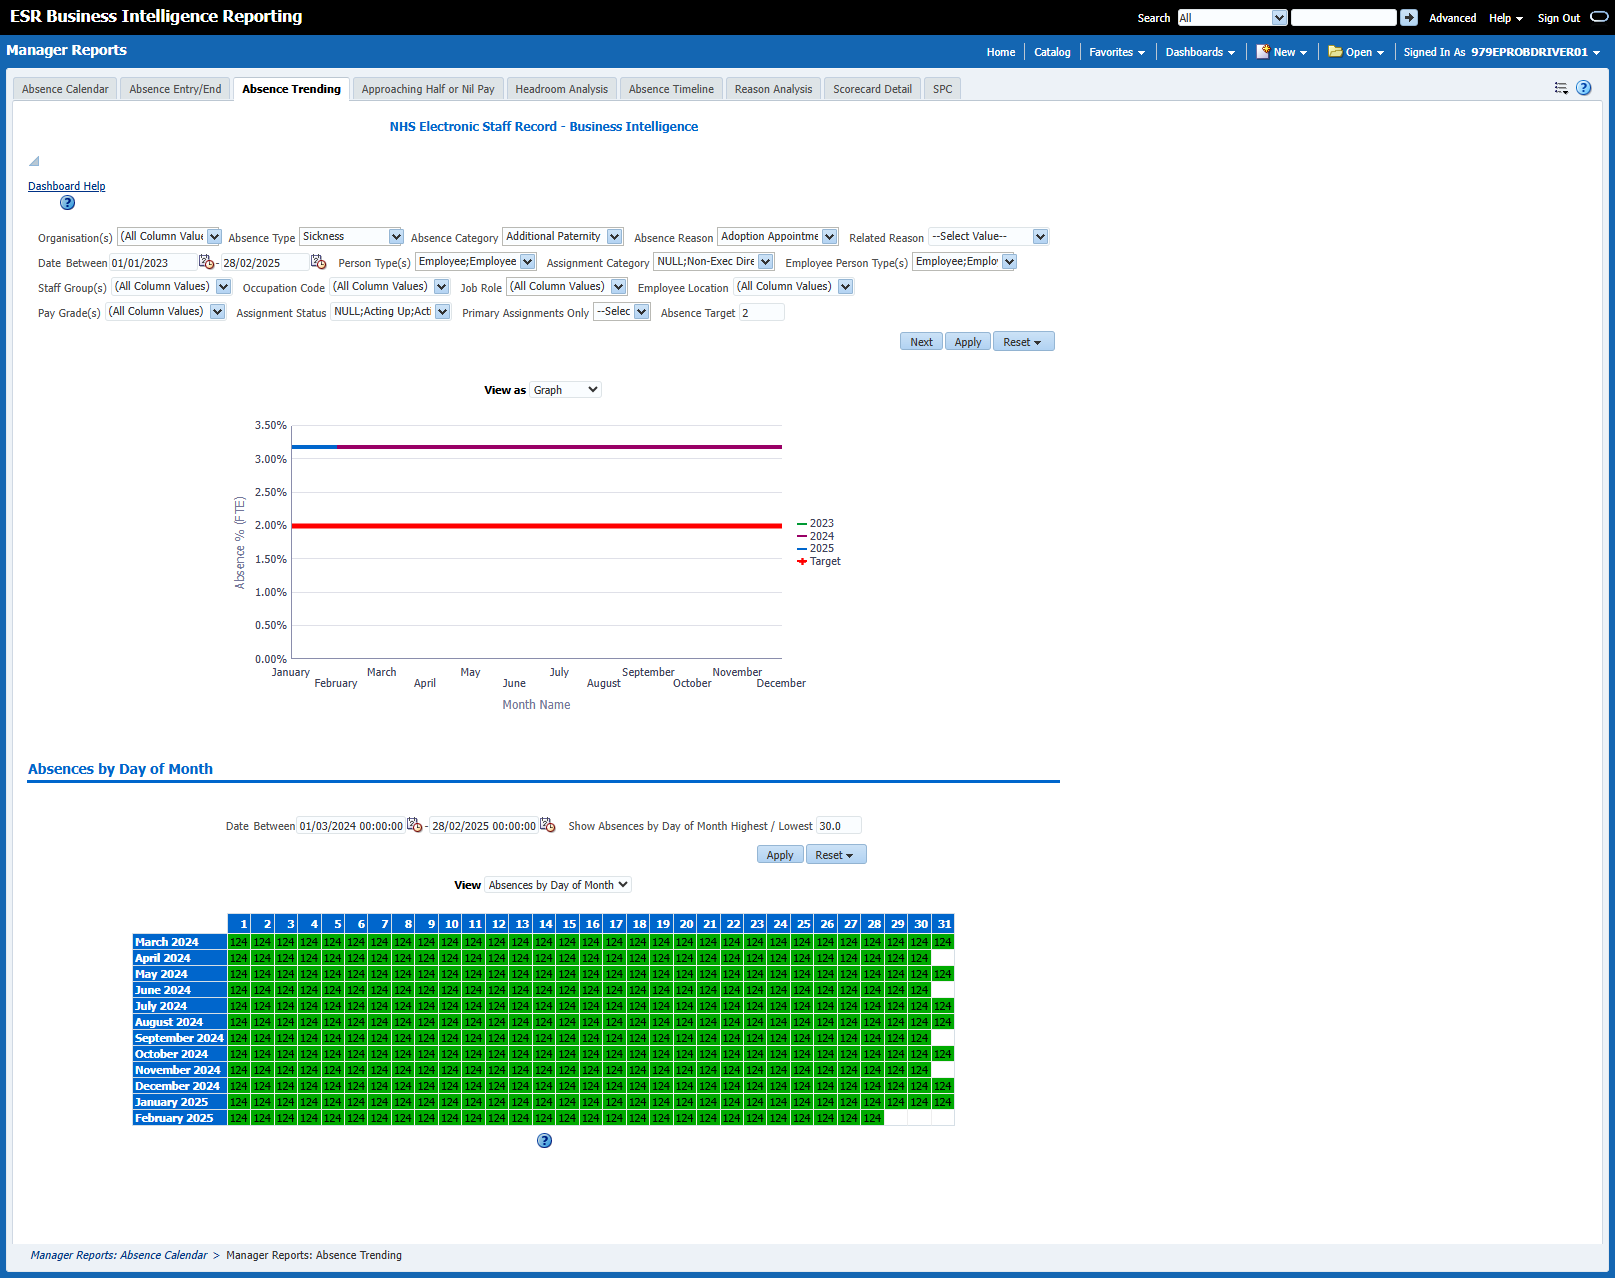Open calendar for 01/03/2024 date field
1615x1278 pixels.
[414, 825]
